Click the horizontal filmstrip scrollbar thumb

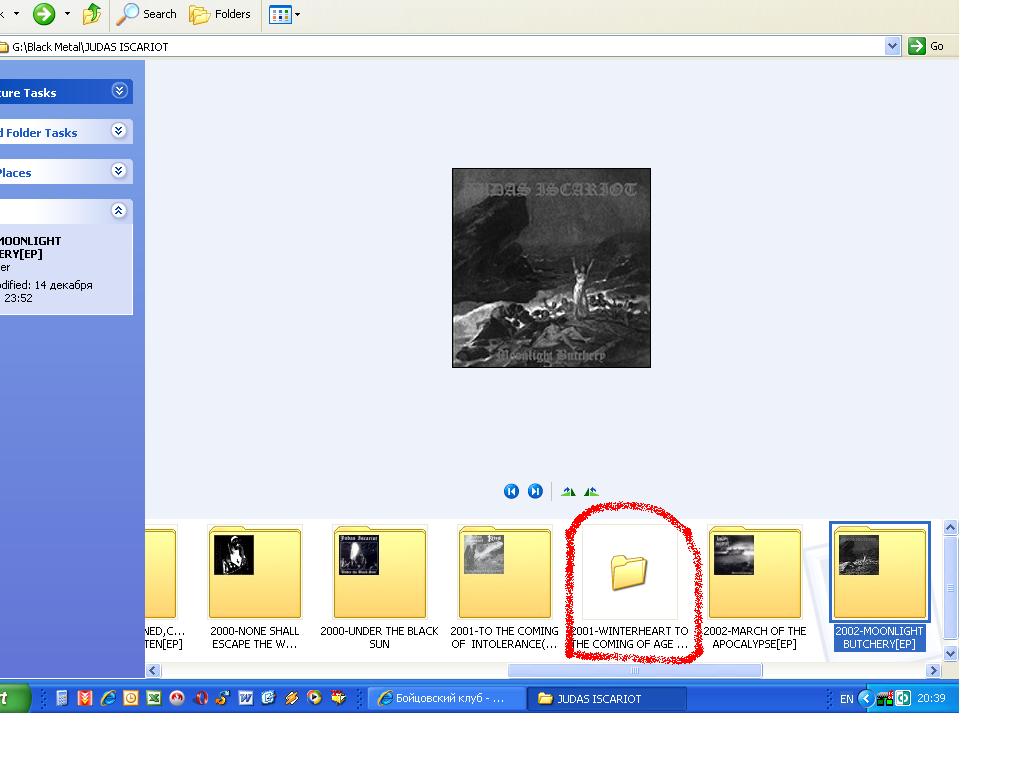click(635, 670)
